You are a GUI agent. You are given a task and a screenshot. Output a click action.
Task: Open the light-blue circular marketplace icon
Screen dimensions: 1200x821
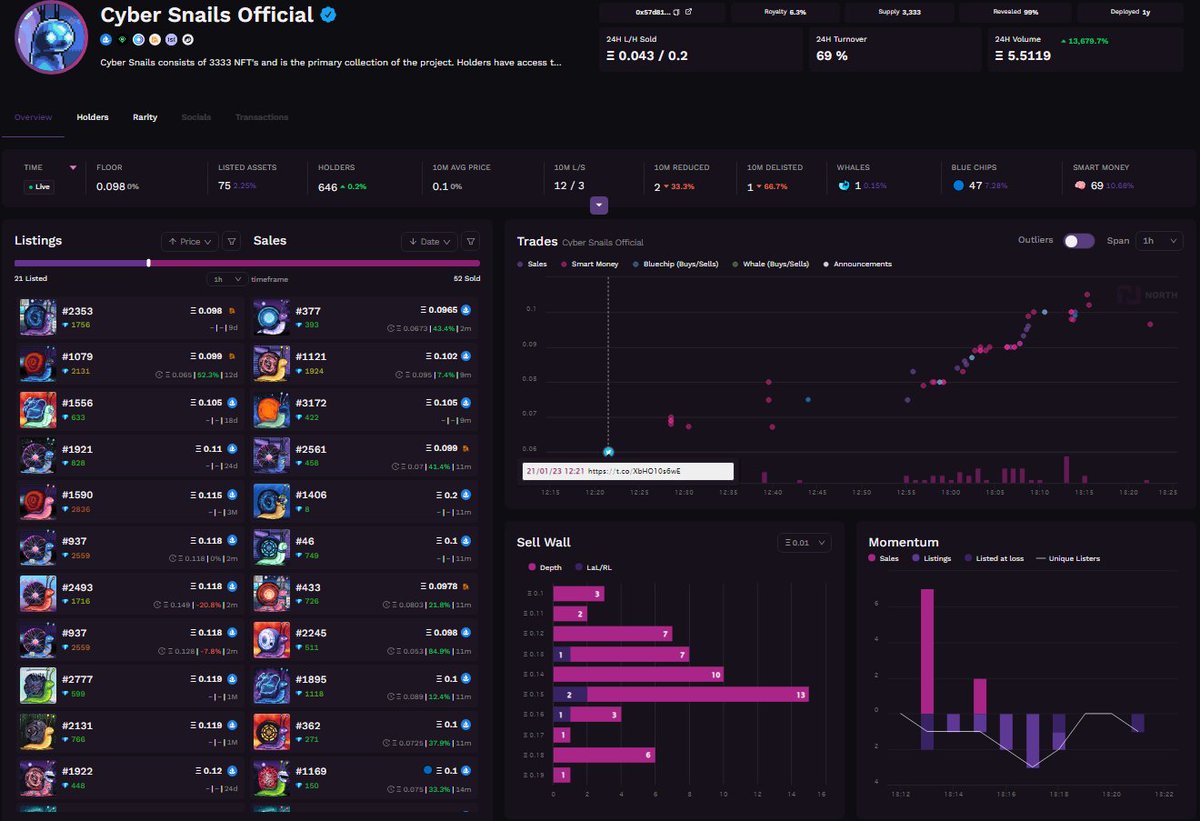[x=138, y=40]
